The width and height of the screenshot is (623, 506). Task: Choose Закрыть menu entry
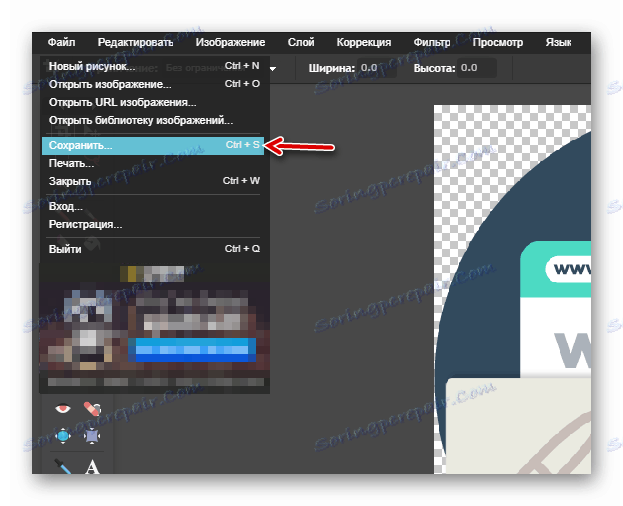(x=153, y=181)
